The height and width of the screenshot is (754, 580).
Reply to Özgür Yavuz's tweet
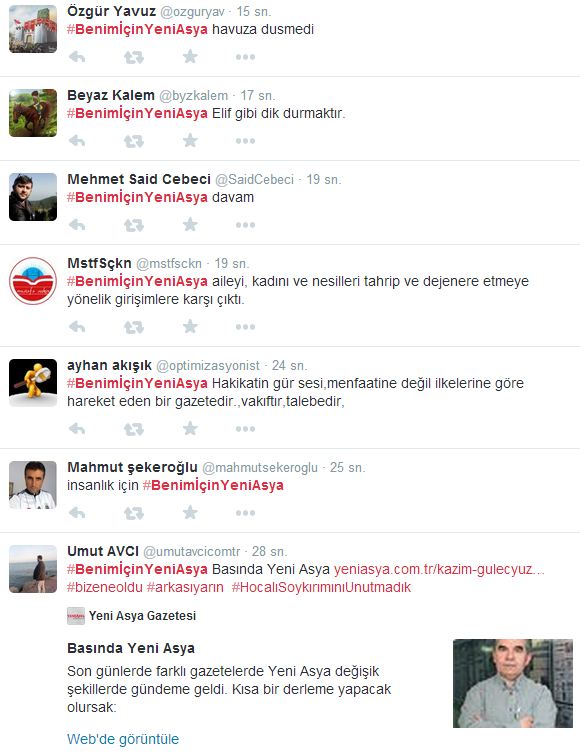[x=77, y=57]
